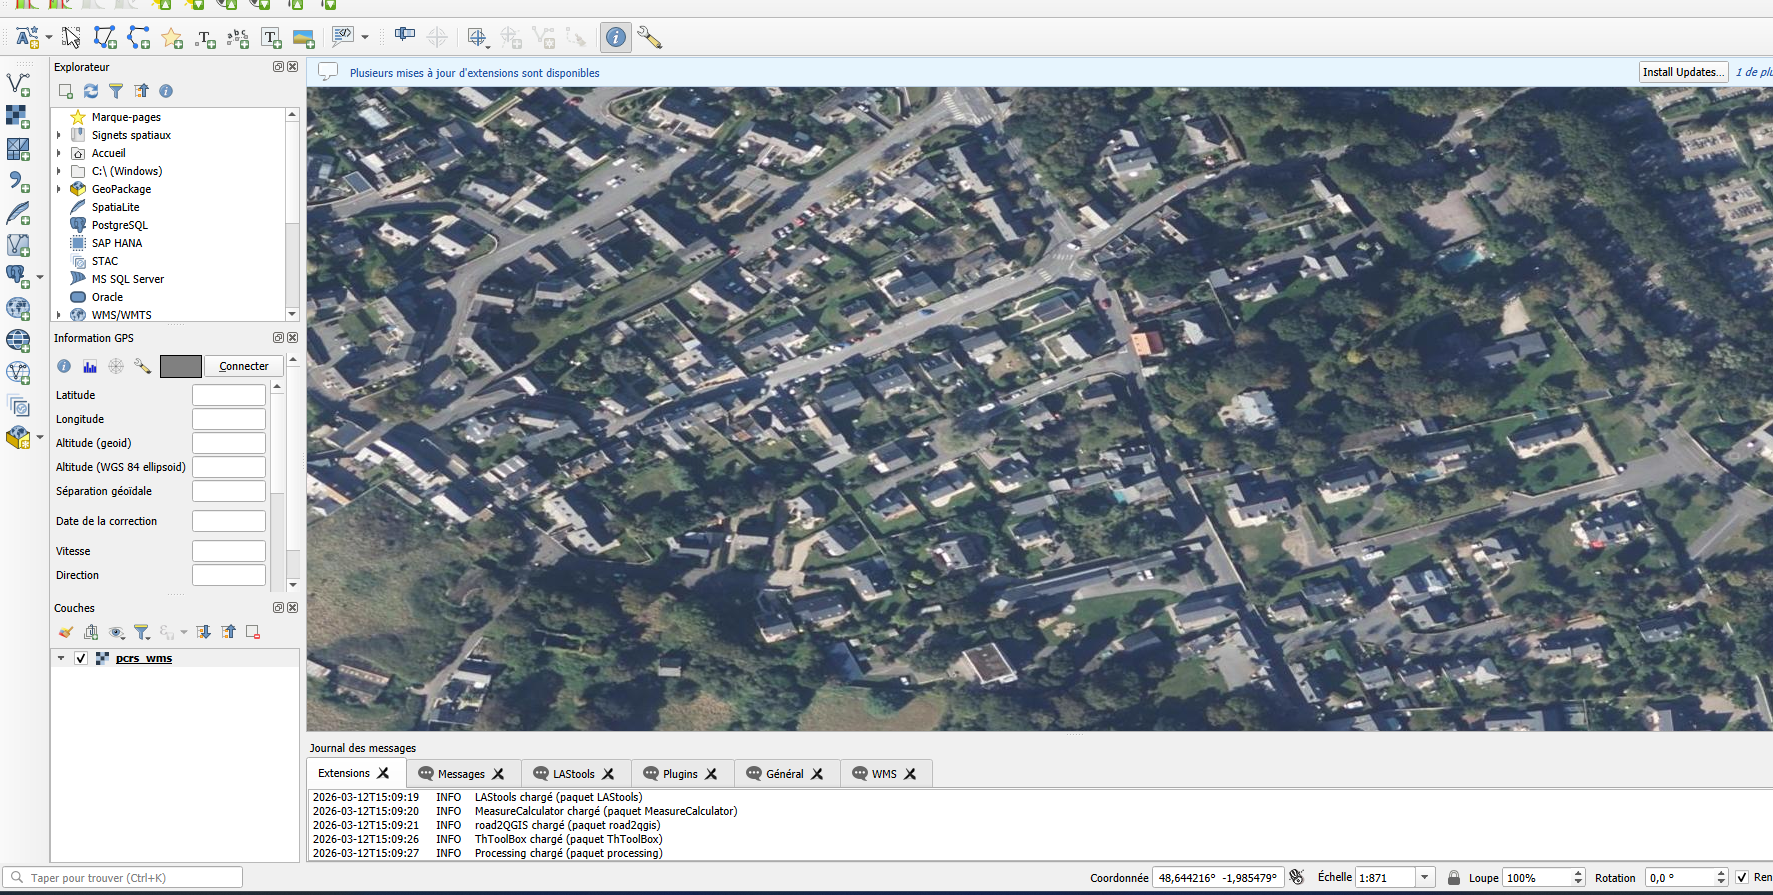Select the star marker annotation tool
Screen dimensions: 1773x895
click(172, 38)
